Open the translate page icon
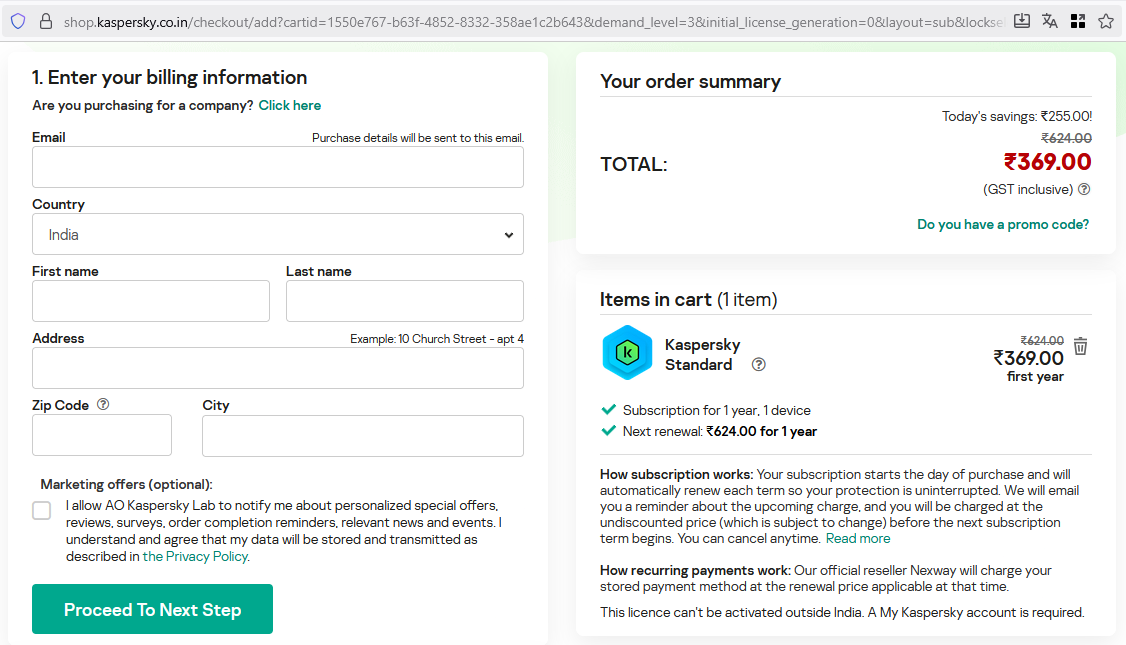 1049,21
